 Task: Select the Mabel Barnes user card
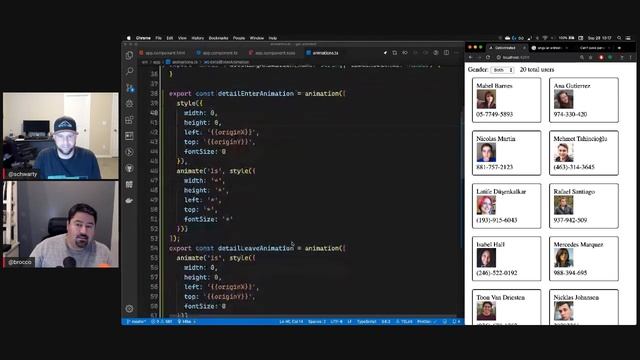coord(507,100)
